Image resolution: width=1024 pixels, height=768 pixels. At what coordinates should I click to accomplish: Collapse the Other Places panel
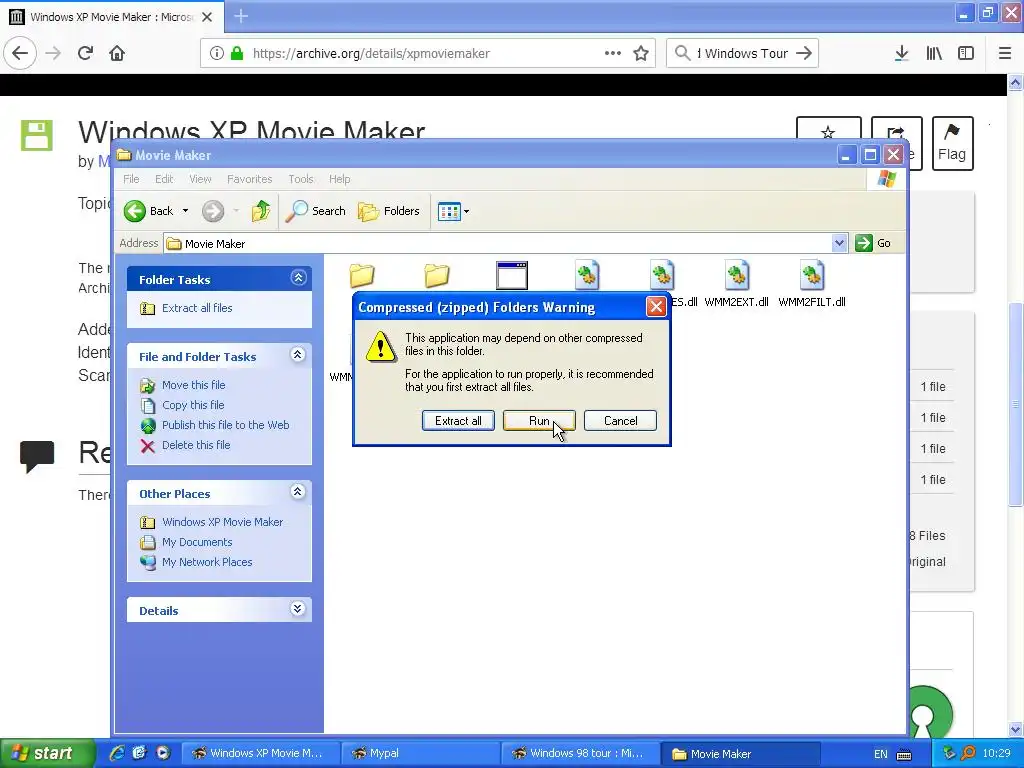pos(298,492)
